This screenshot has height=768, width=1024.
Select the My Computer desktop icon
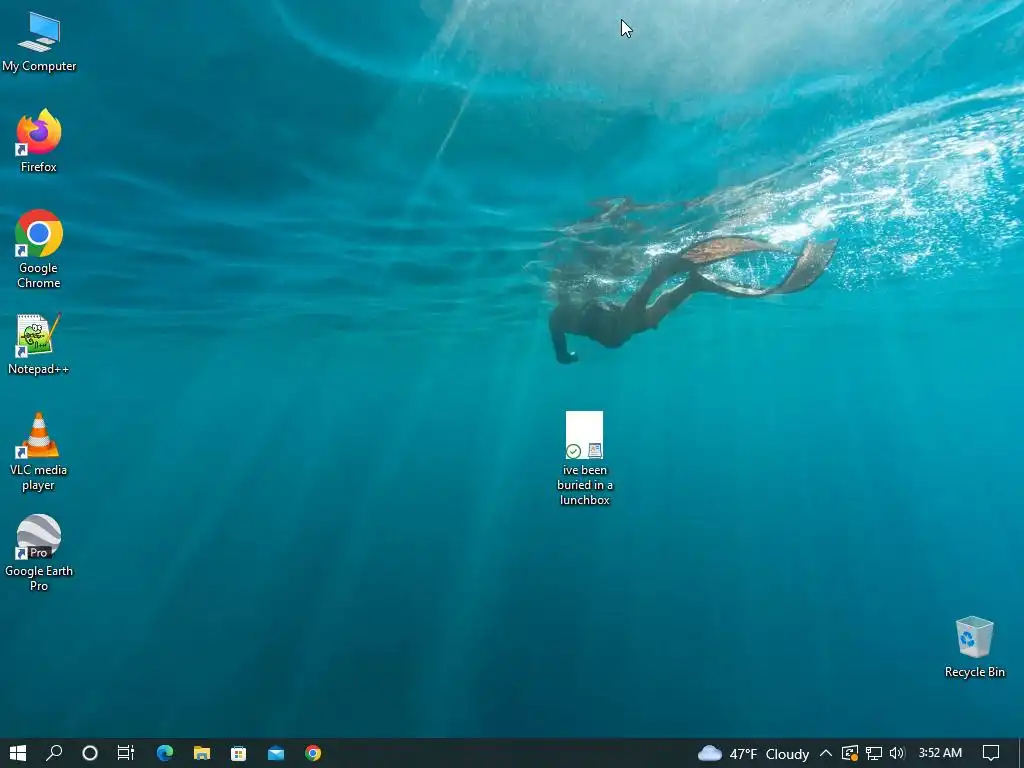(x=39, y=42)
